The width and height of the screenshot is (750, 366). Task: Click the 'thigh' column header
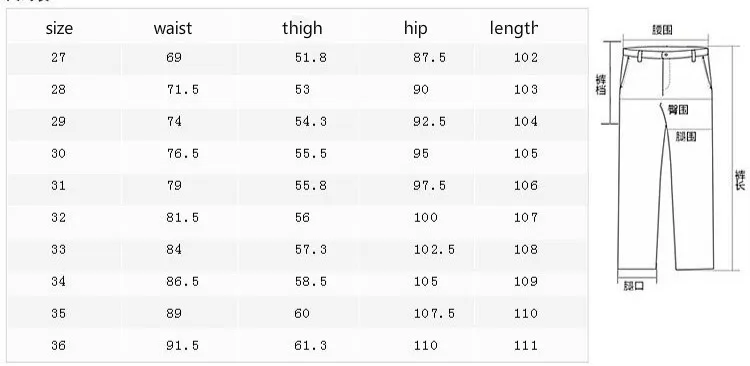(x=302, y=28)
